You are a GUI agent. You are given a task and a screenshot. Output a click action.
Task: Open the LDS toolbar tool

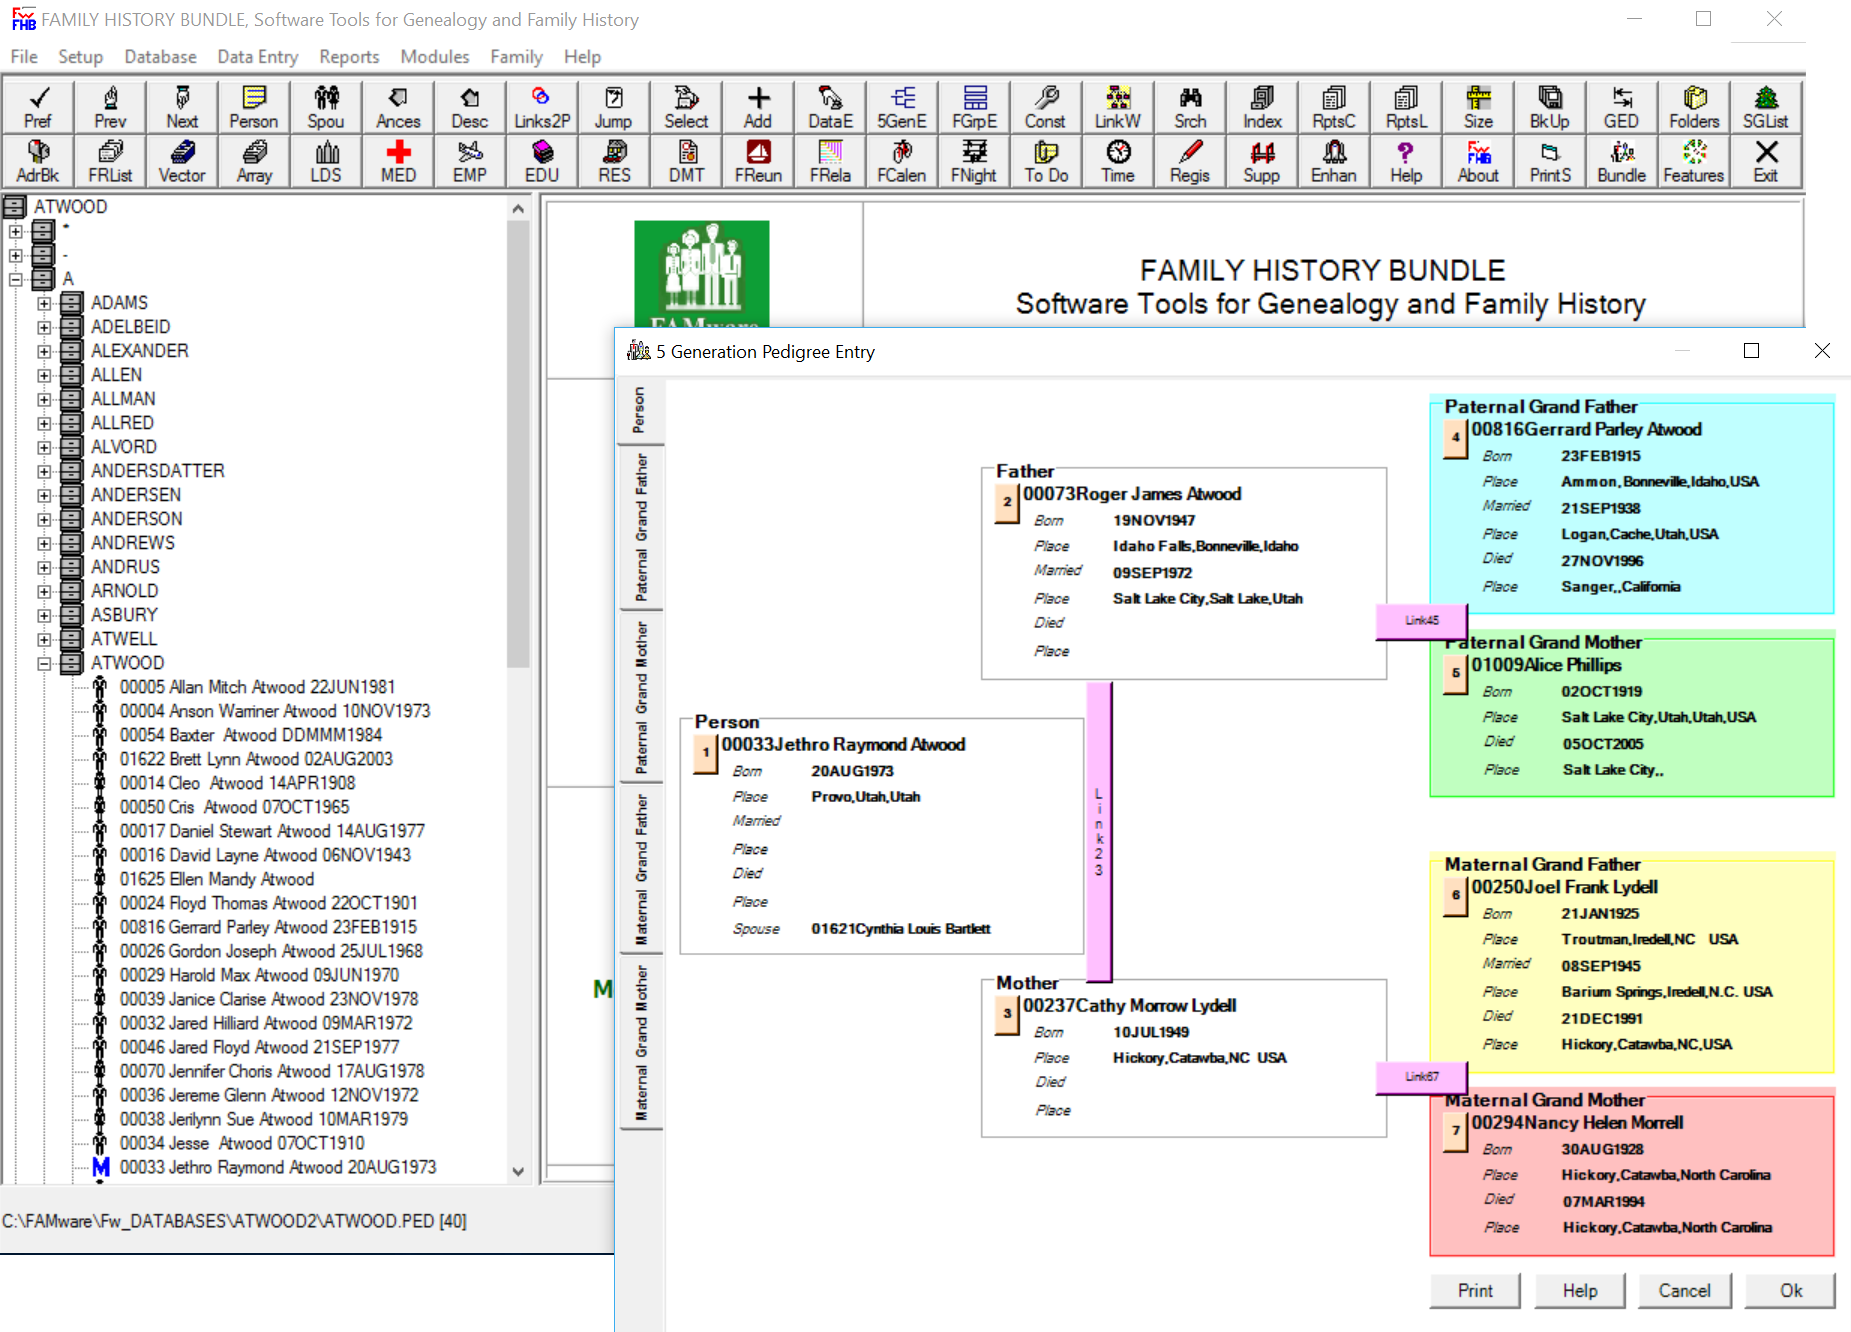(326, 161)
